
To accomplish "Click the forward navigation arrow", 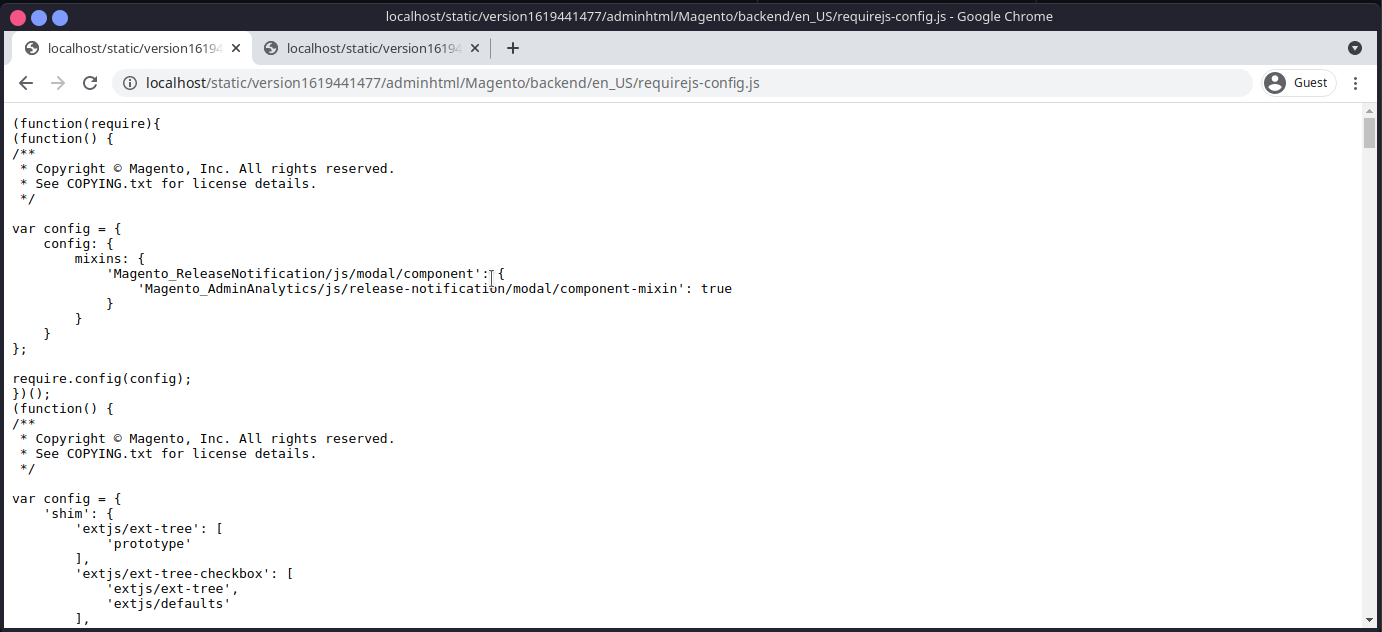I will pyautogui.click(x=58, y=83).
